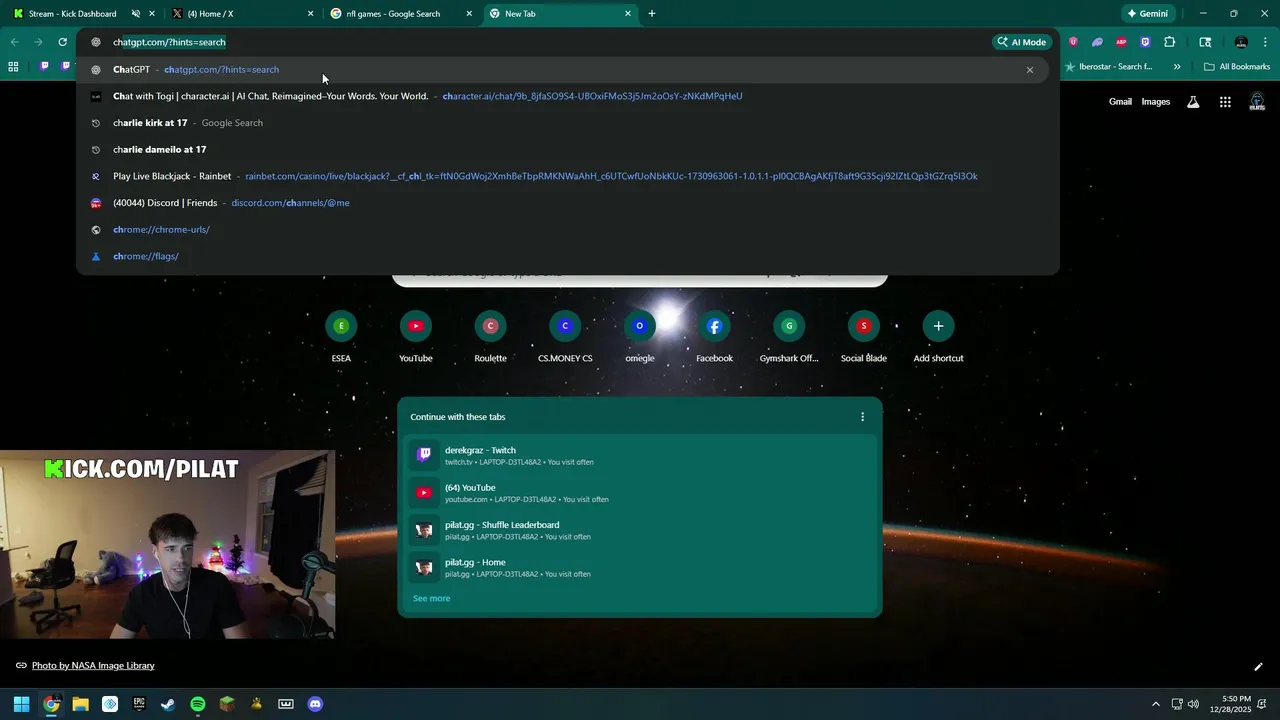Screen dimensions: 1280x720
Task: Show hidden system tray icons
Action: point(1156,704)
